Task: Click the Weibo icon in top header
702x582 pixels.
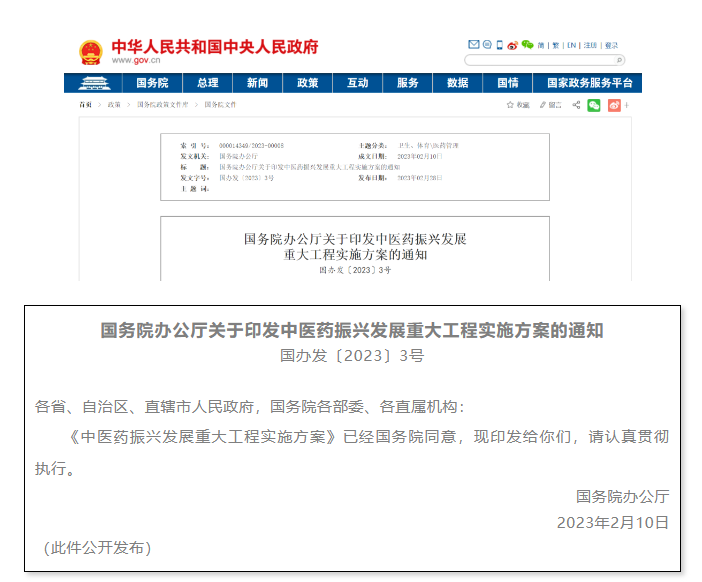Action: pyautogui.click(x=513, y=45)
